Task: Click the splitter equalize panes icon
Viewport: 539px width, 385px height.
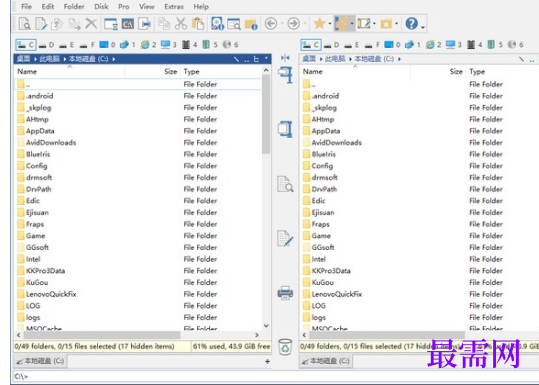Action: (285, 58)
